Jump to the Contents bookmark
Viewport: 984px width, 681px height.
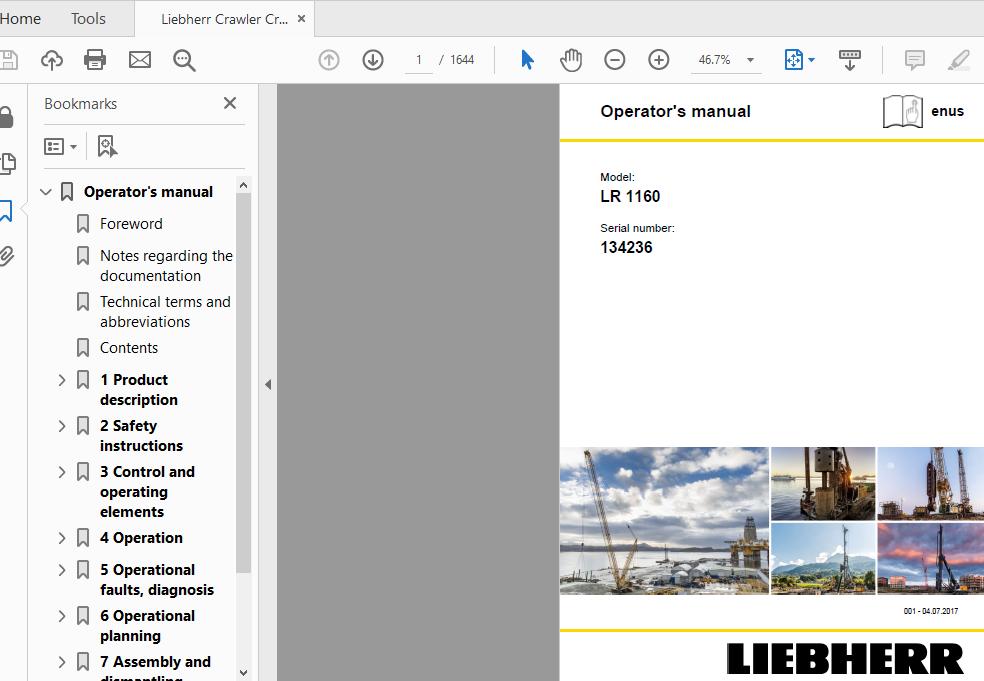(x=129, y=348)
